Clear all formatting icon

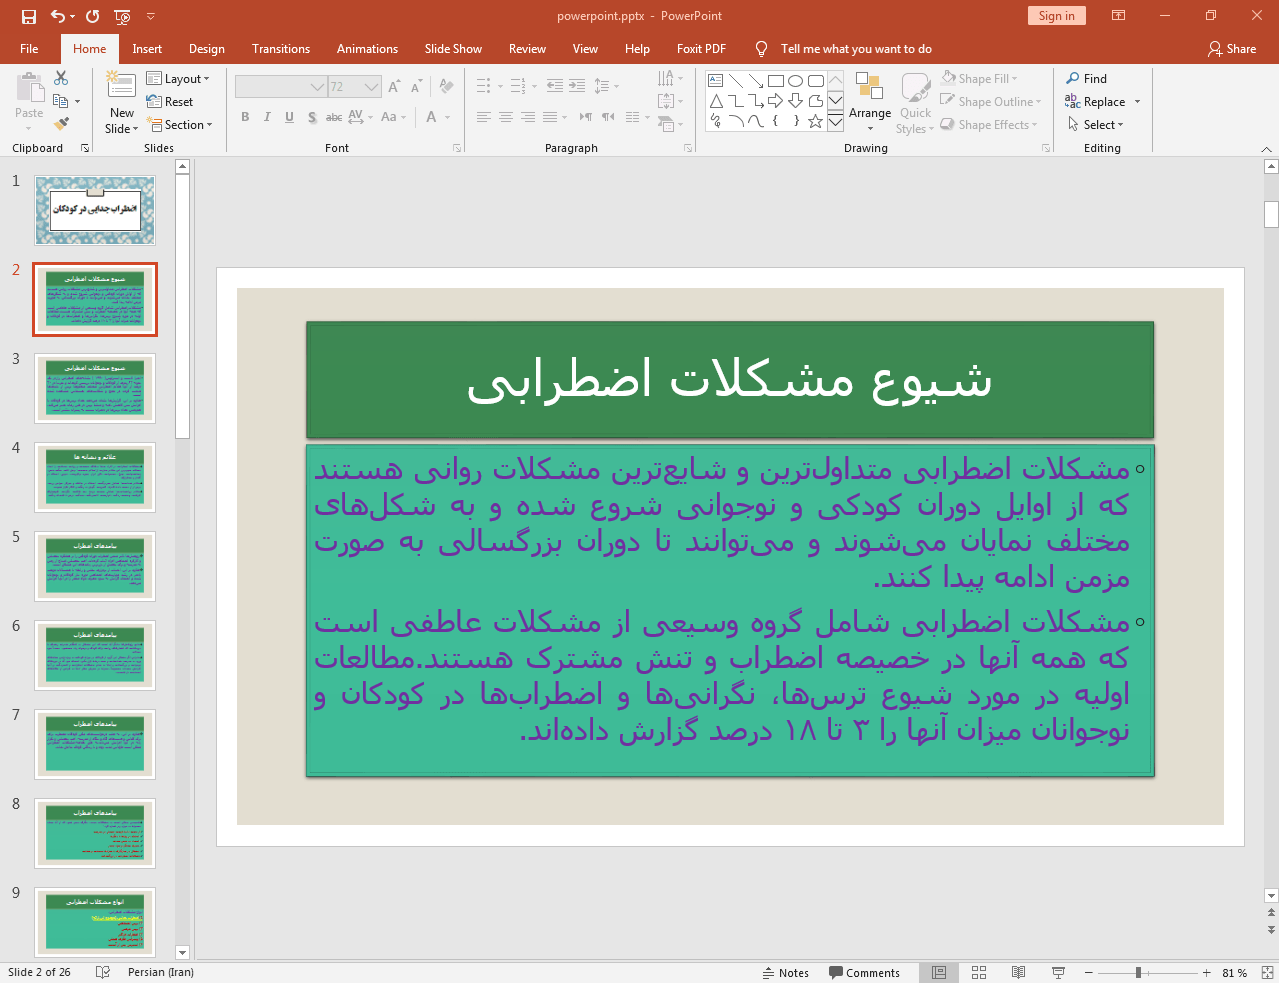[446, 87]
